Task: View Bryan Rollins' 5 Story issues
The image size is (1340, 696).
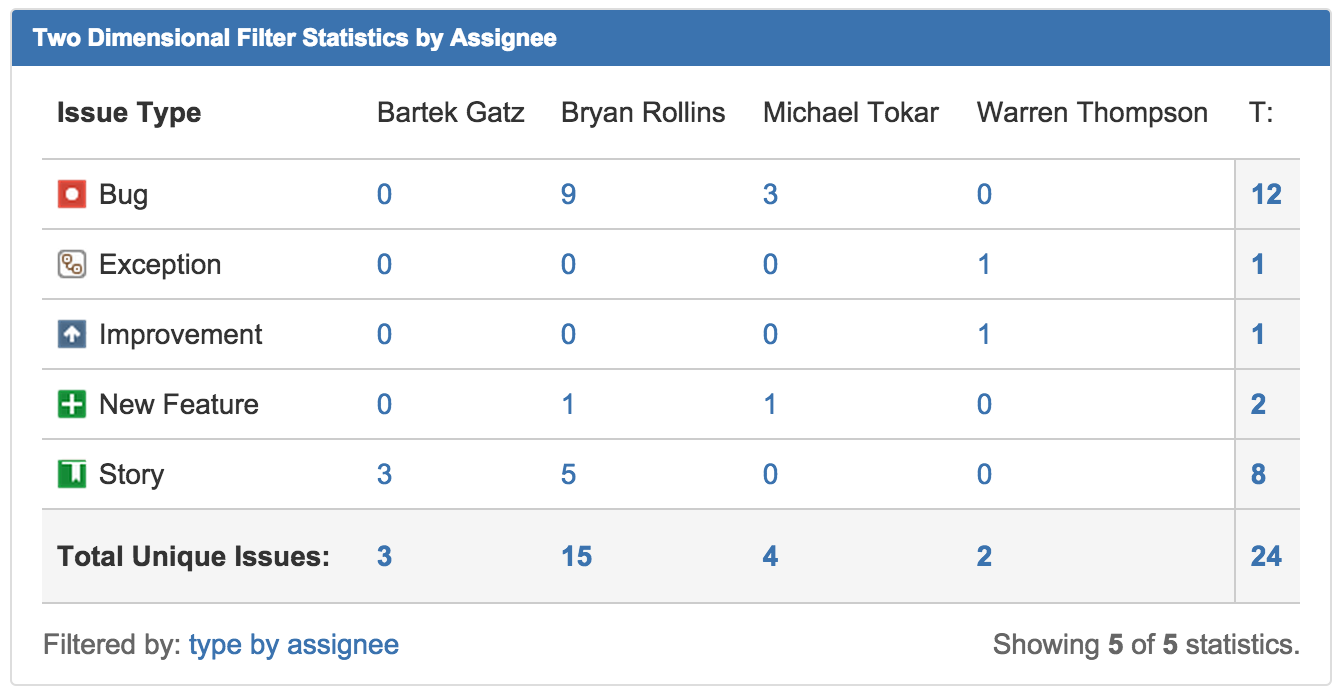Action: coord(568,474)
